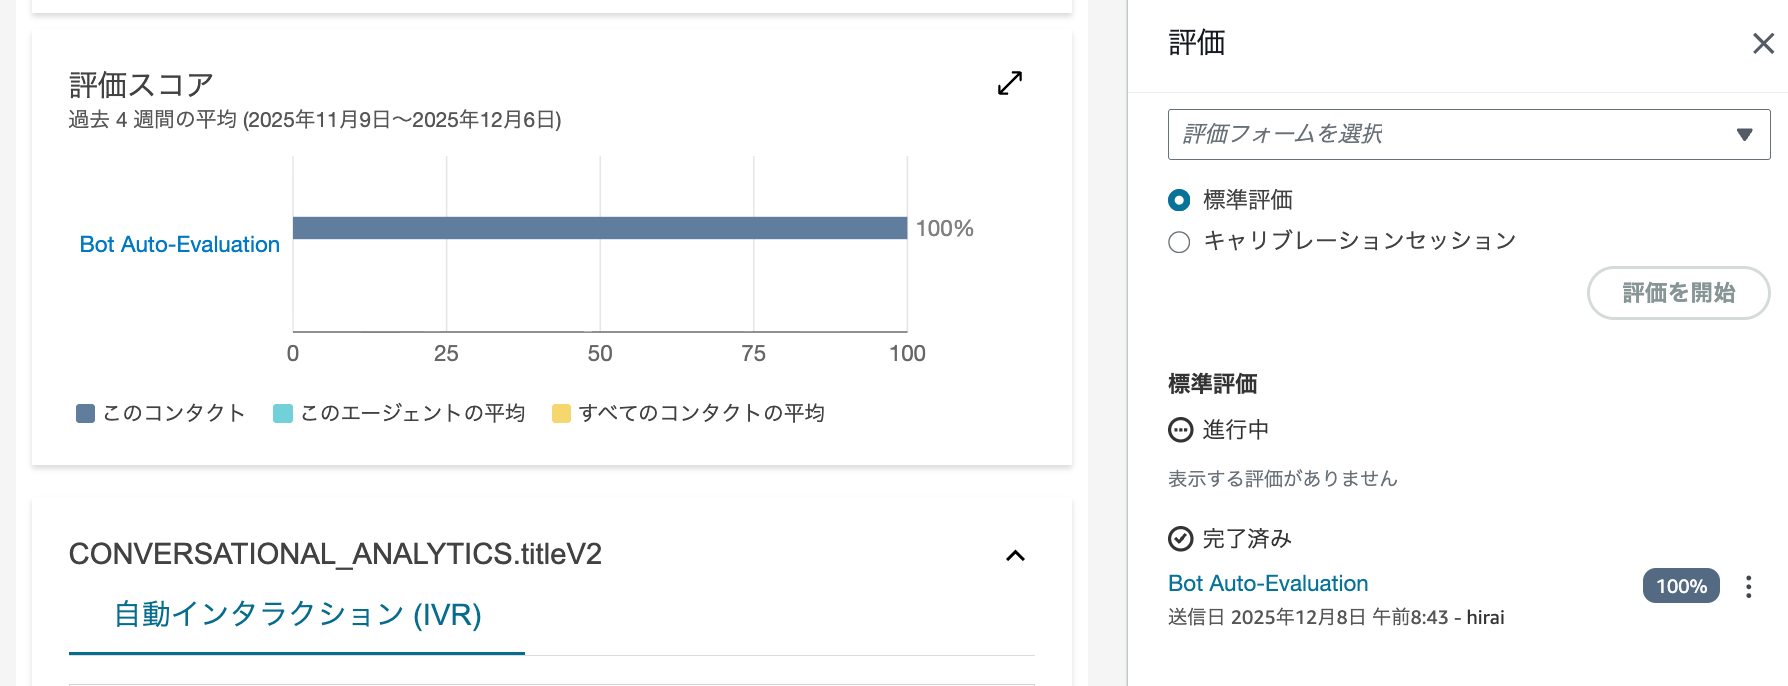
Task: Open the 評価フォームを選択 dropdown
Action: tap(1467, 133)
